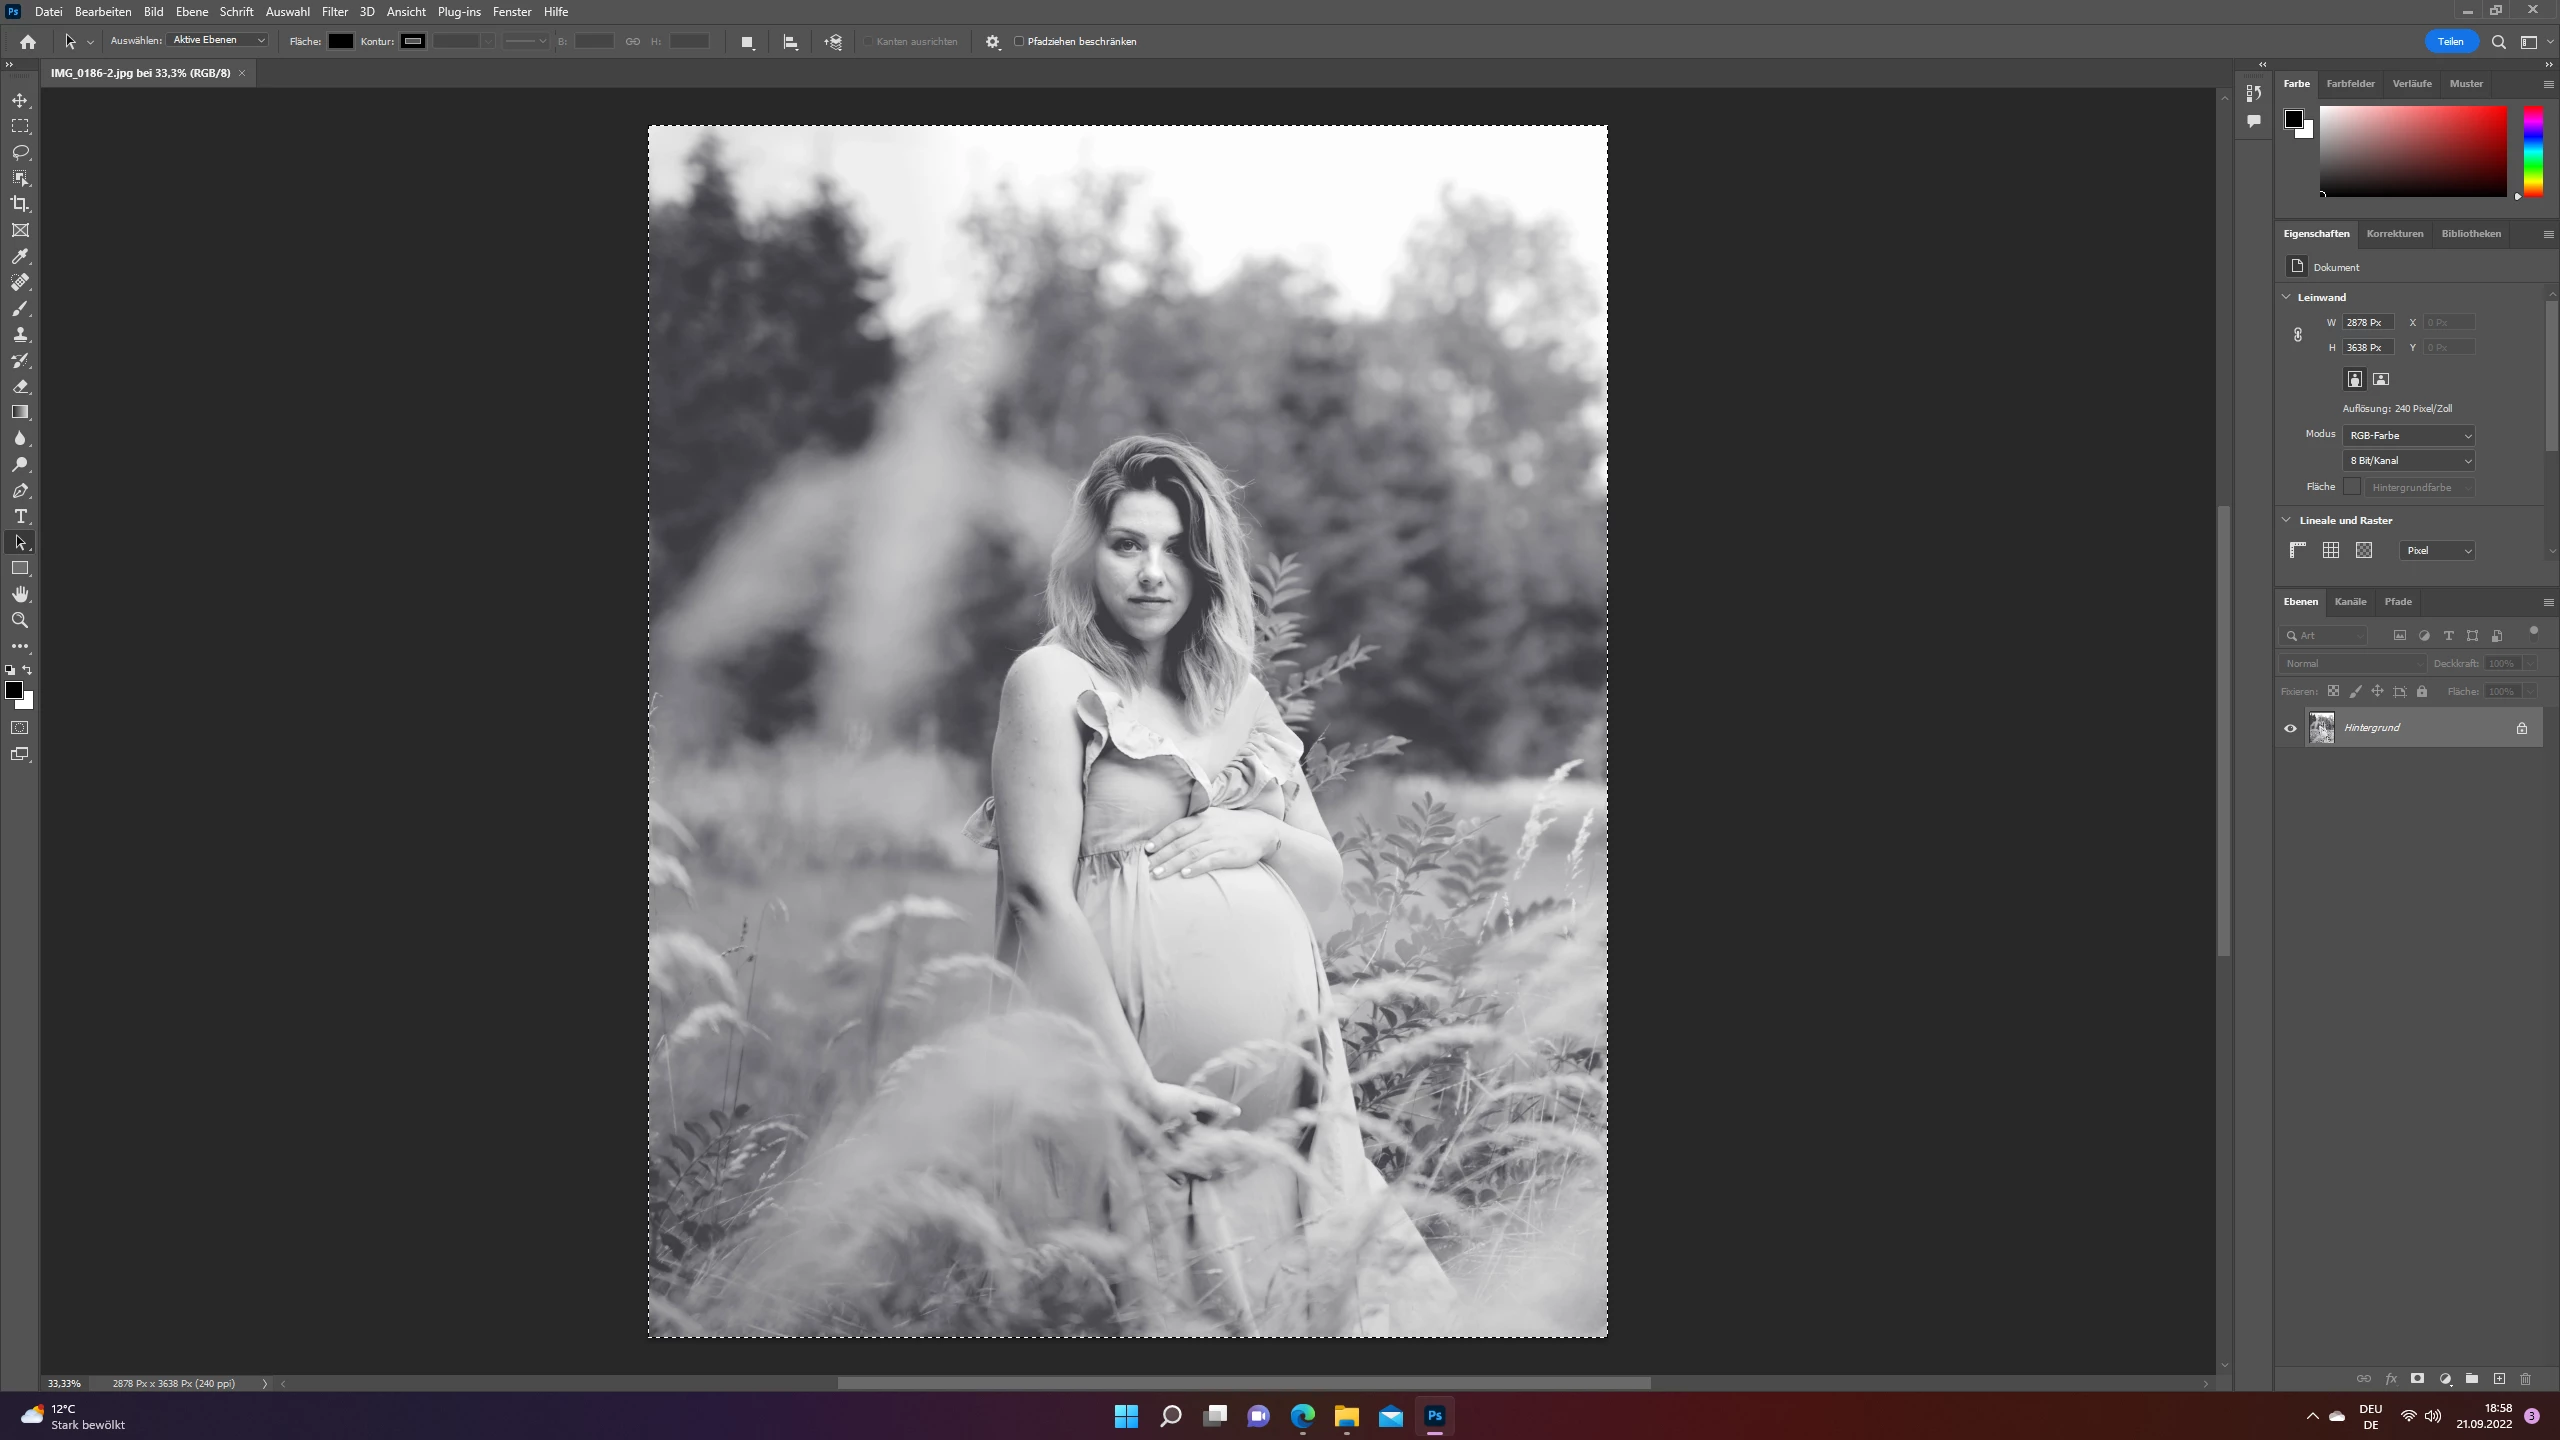The height and width of the screenshot is (1440, 2560).
Task: Click the Teilen button
Action: coord(2450,41)
